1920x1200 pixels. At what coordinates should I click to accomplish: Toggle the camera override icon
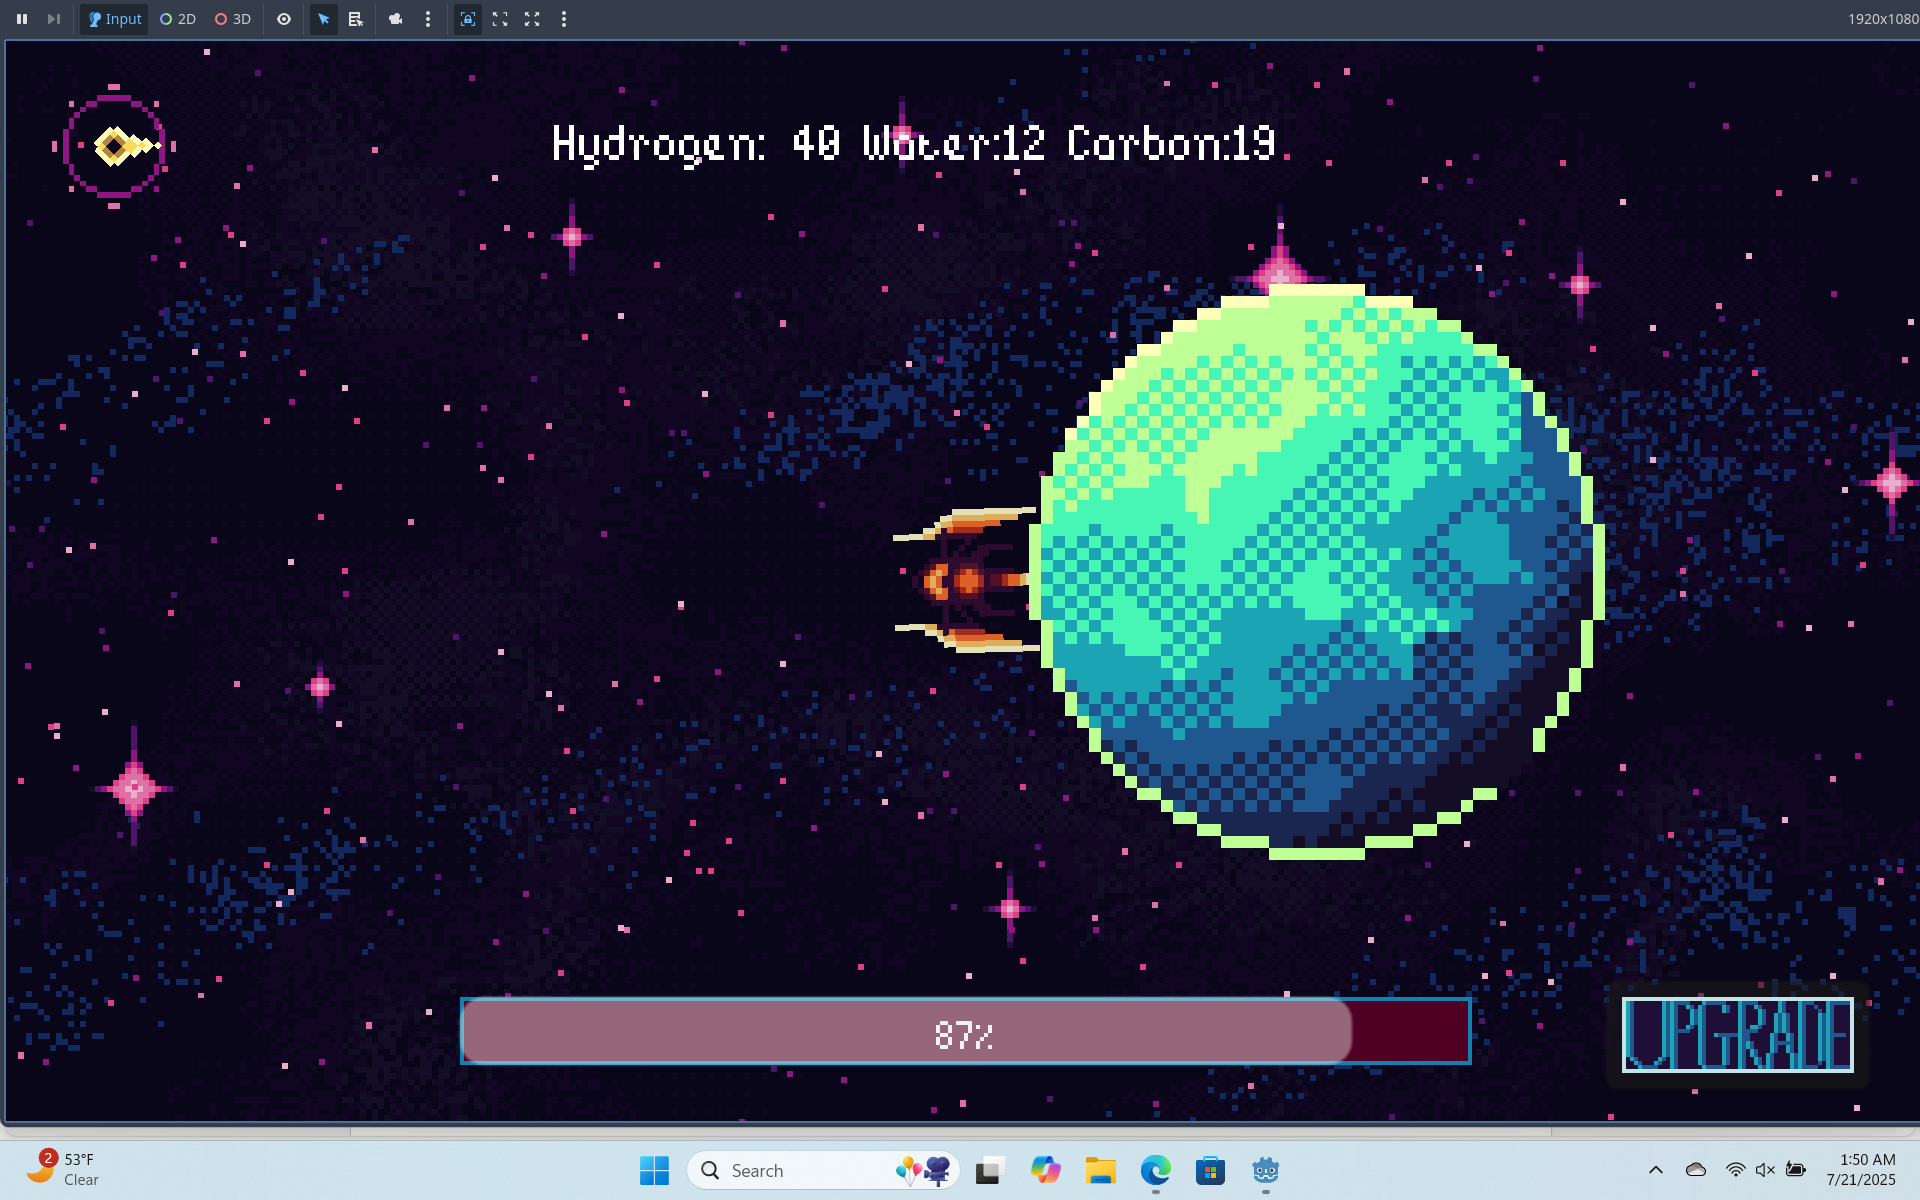(x=396, y=19)
